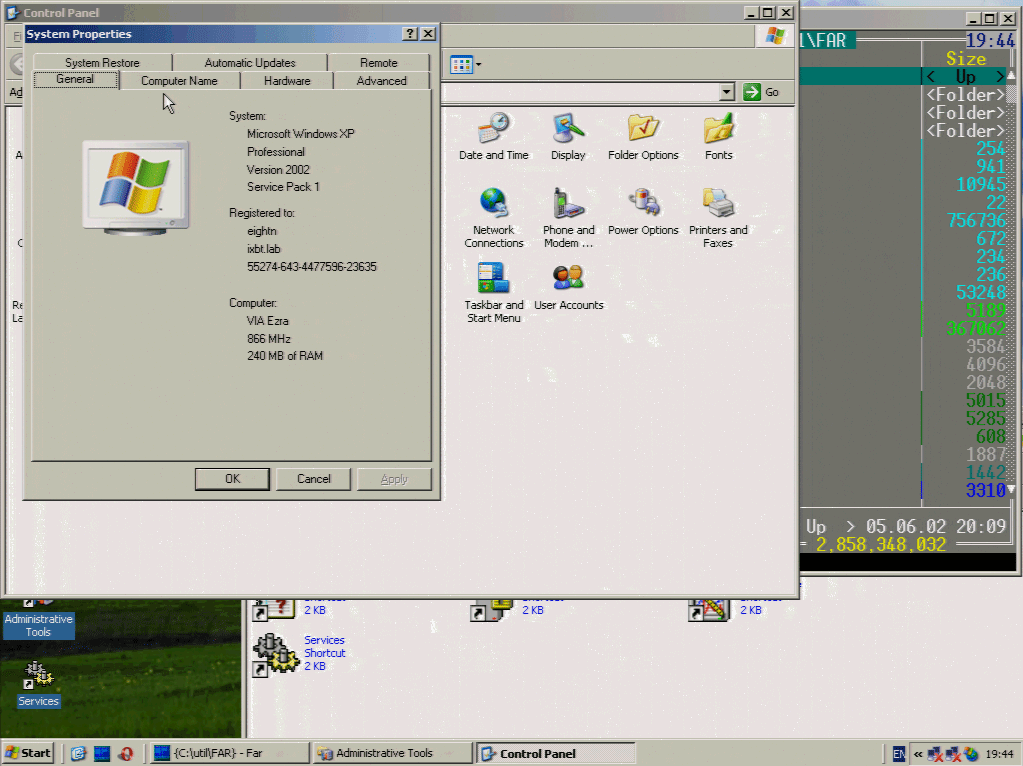Open Network Connections icon
1023x766 pixels.
tap(493, 217)
